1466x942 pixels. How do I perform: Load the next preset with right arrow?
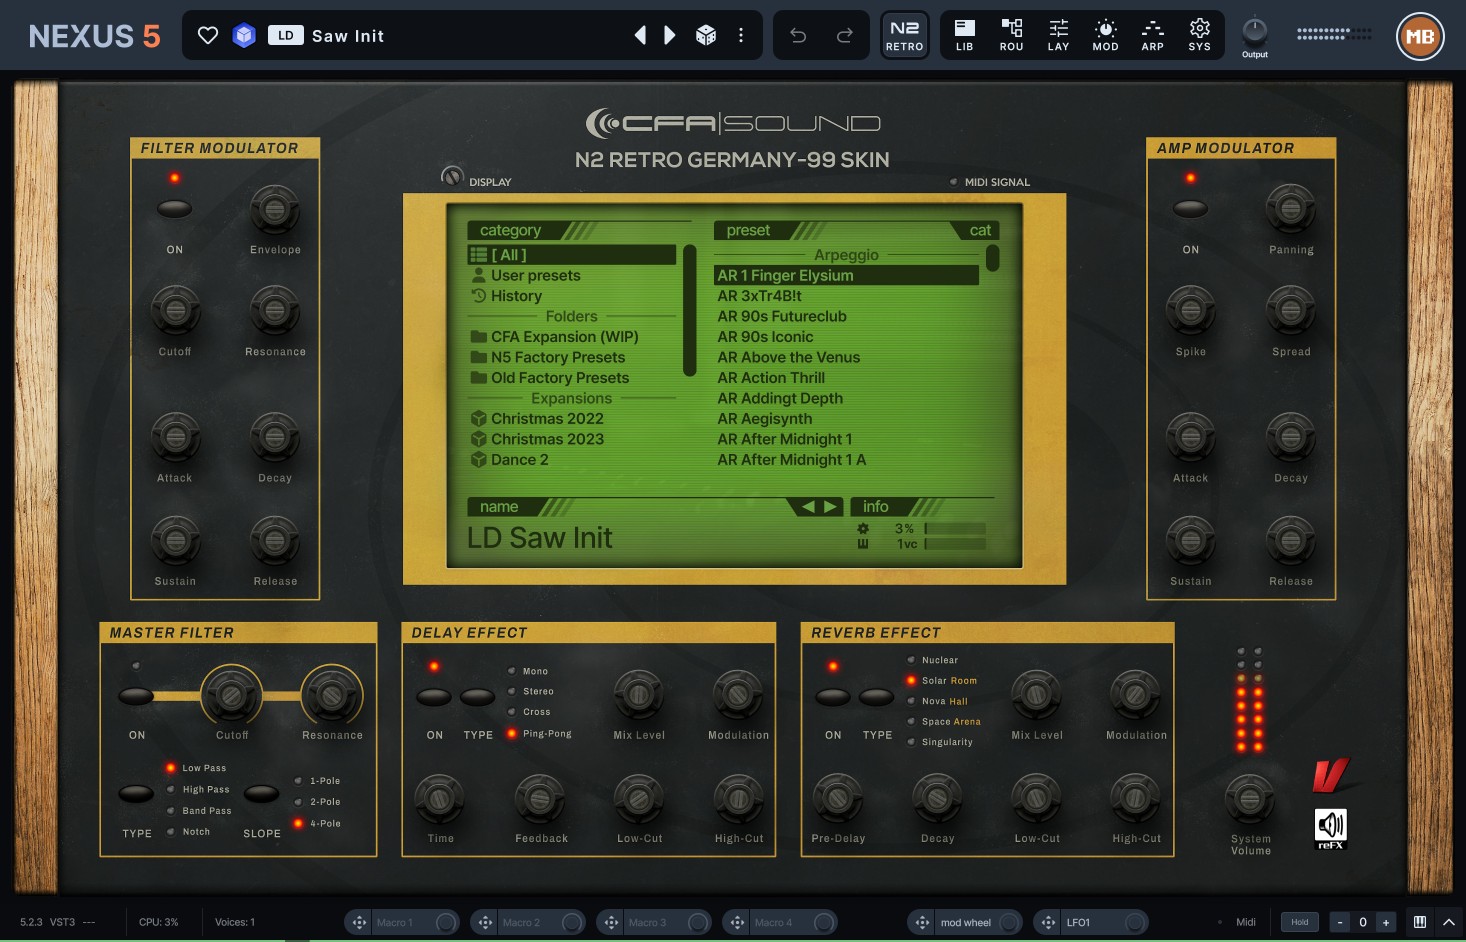point(670,36)
